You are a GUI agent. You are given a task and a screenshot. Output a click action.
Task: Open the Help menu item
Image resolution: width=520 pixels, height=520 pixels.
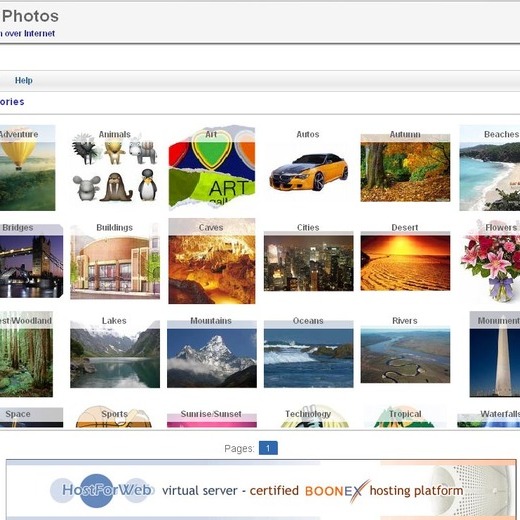tap(24, 80)
